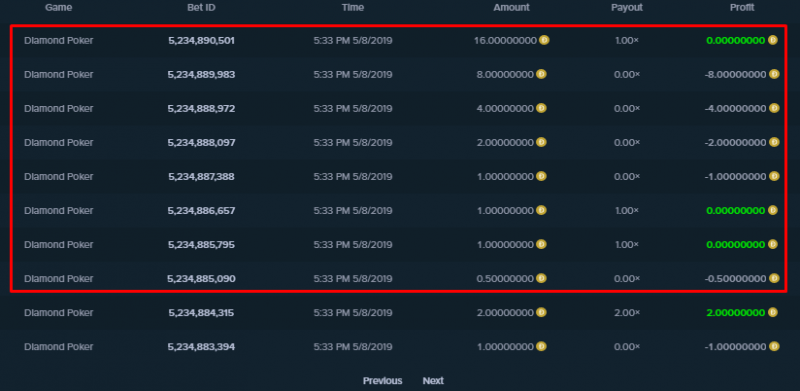Image resolution: width=800 pixels, height=391 pixels.
Task: Open bet ID 5,234,884,315
Action: pos(202,313)
